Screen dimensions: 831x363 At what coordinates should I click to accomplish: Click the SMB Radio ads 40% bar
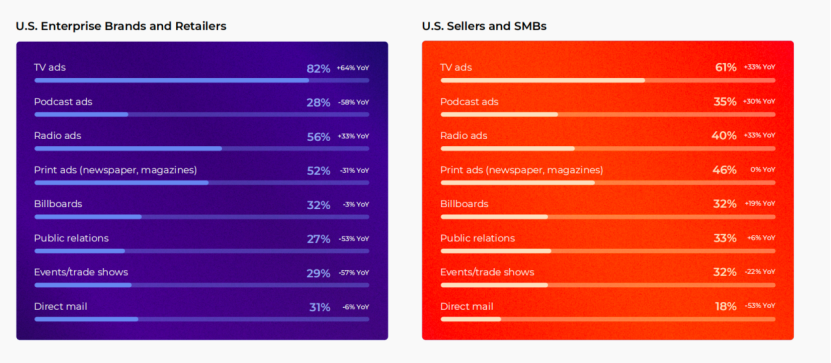(x=608, y=148)
